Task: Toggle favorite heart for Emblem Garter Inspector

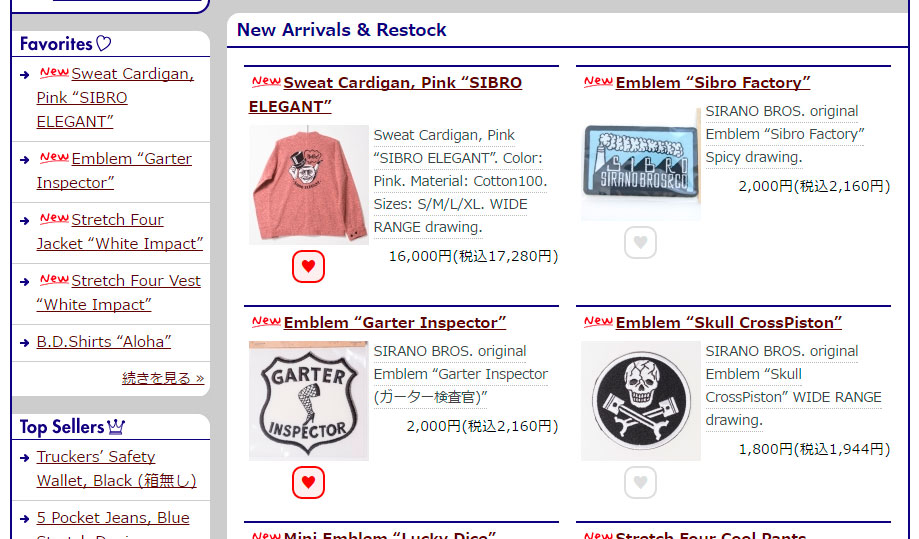Action: click(308, 483)
